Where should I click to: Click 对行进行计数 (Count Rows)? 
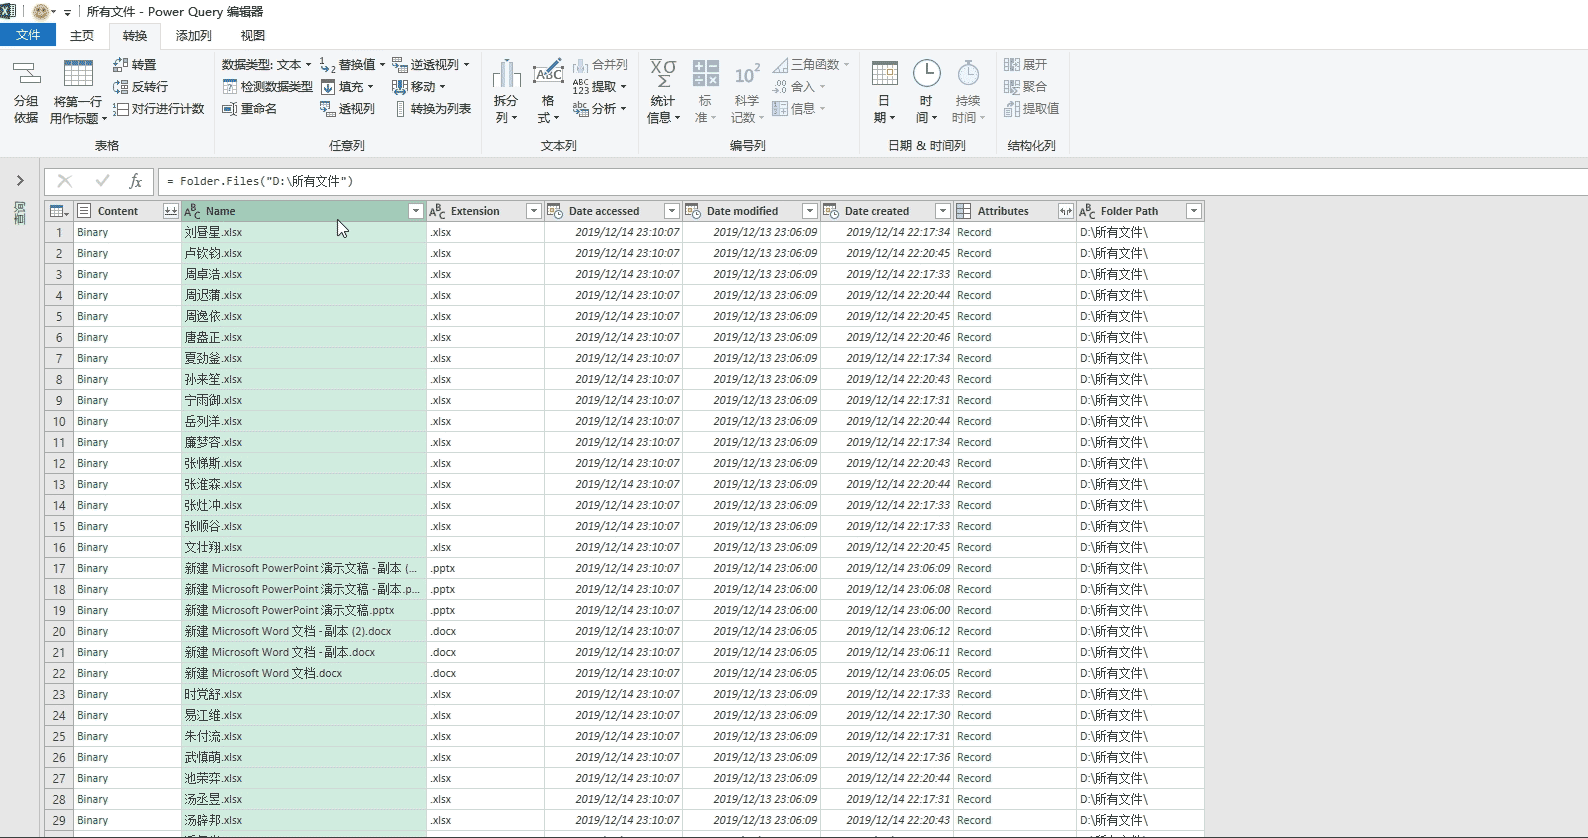159,109
